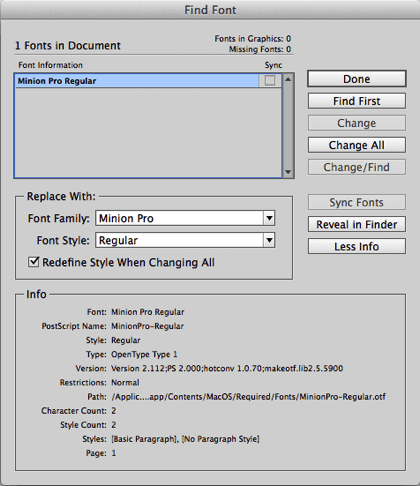This screenshot has height=486, width=420.
Task: Click the Version string in Info
Action: click(227, 368)
